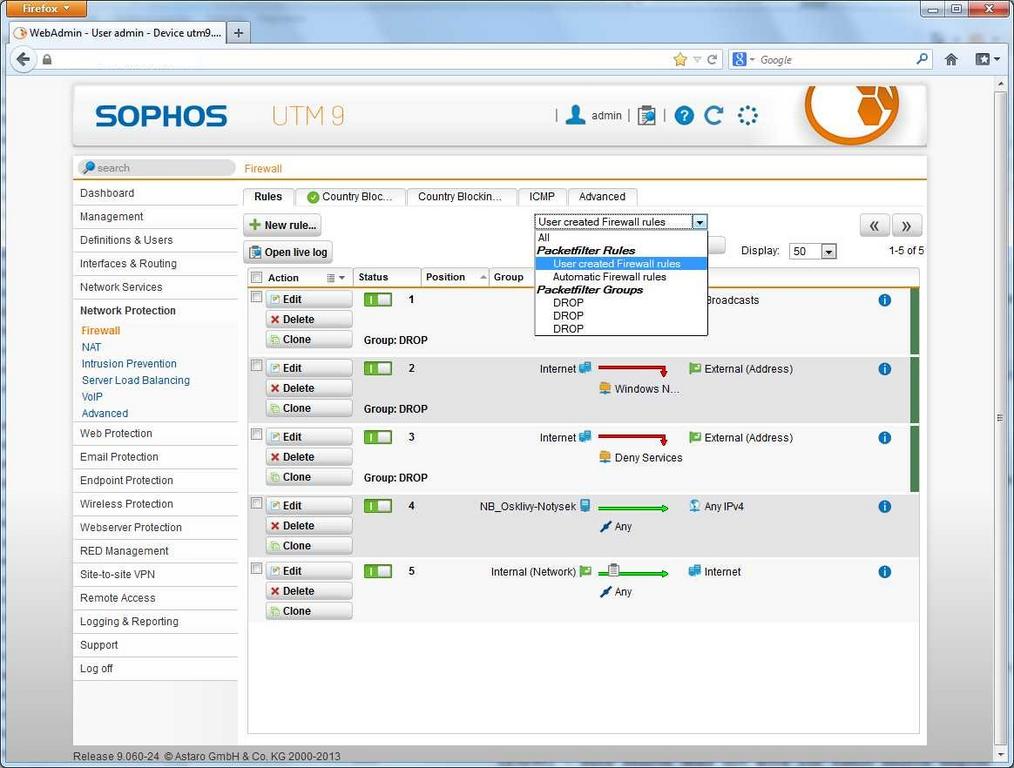
Task: Open NAT under Network Protection
Action: click(91, 347)
